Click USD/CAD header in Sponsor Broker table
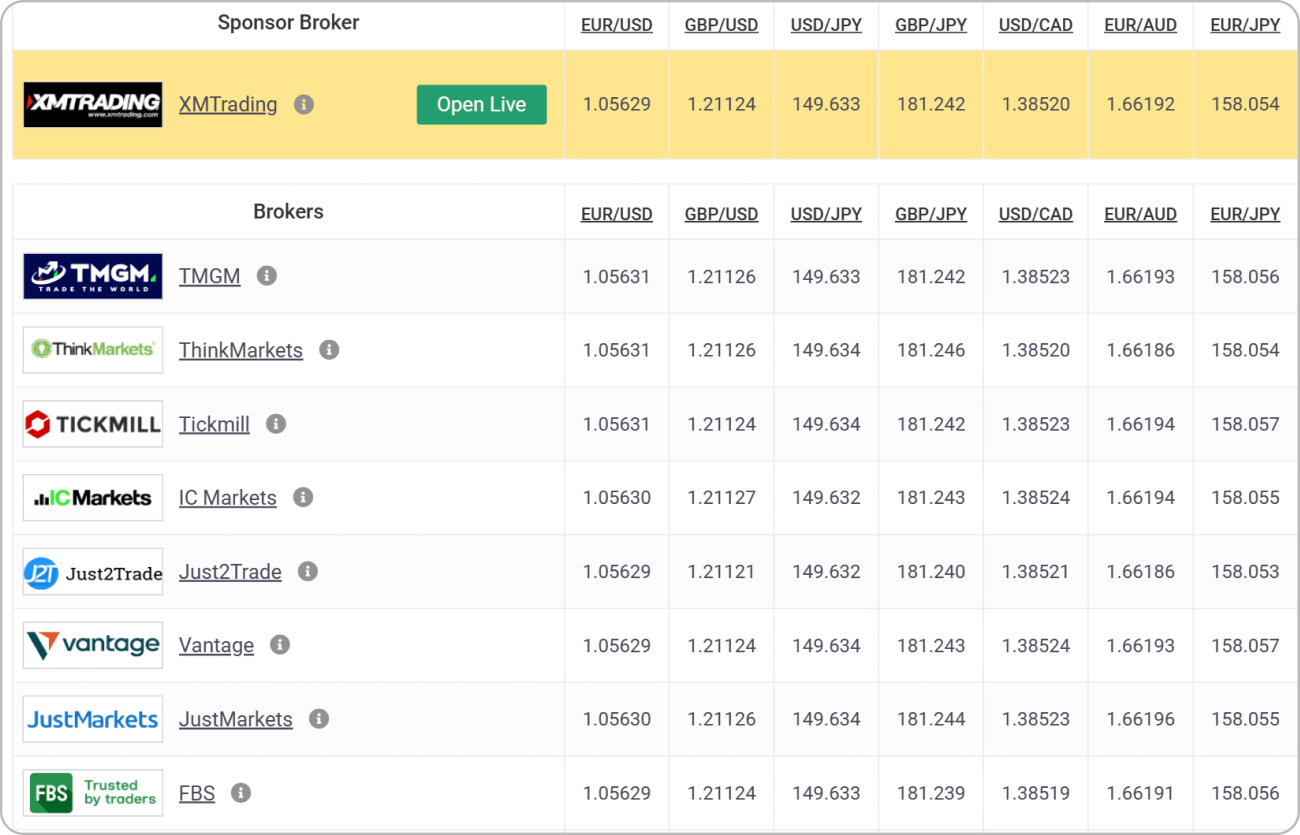This screenshot has height=835, width=1300. [x=1036, y=25]
